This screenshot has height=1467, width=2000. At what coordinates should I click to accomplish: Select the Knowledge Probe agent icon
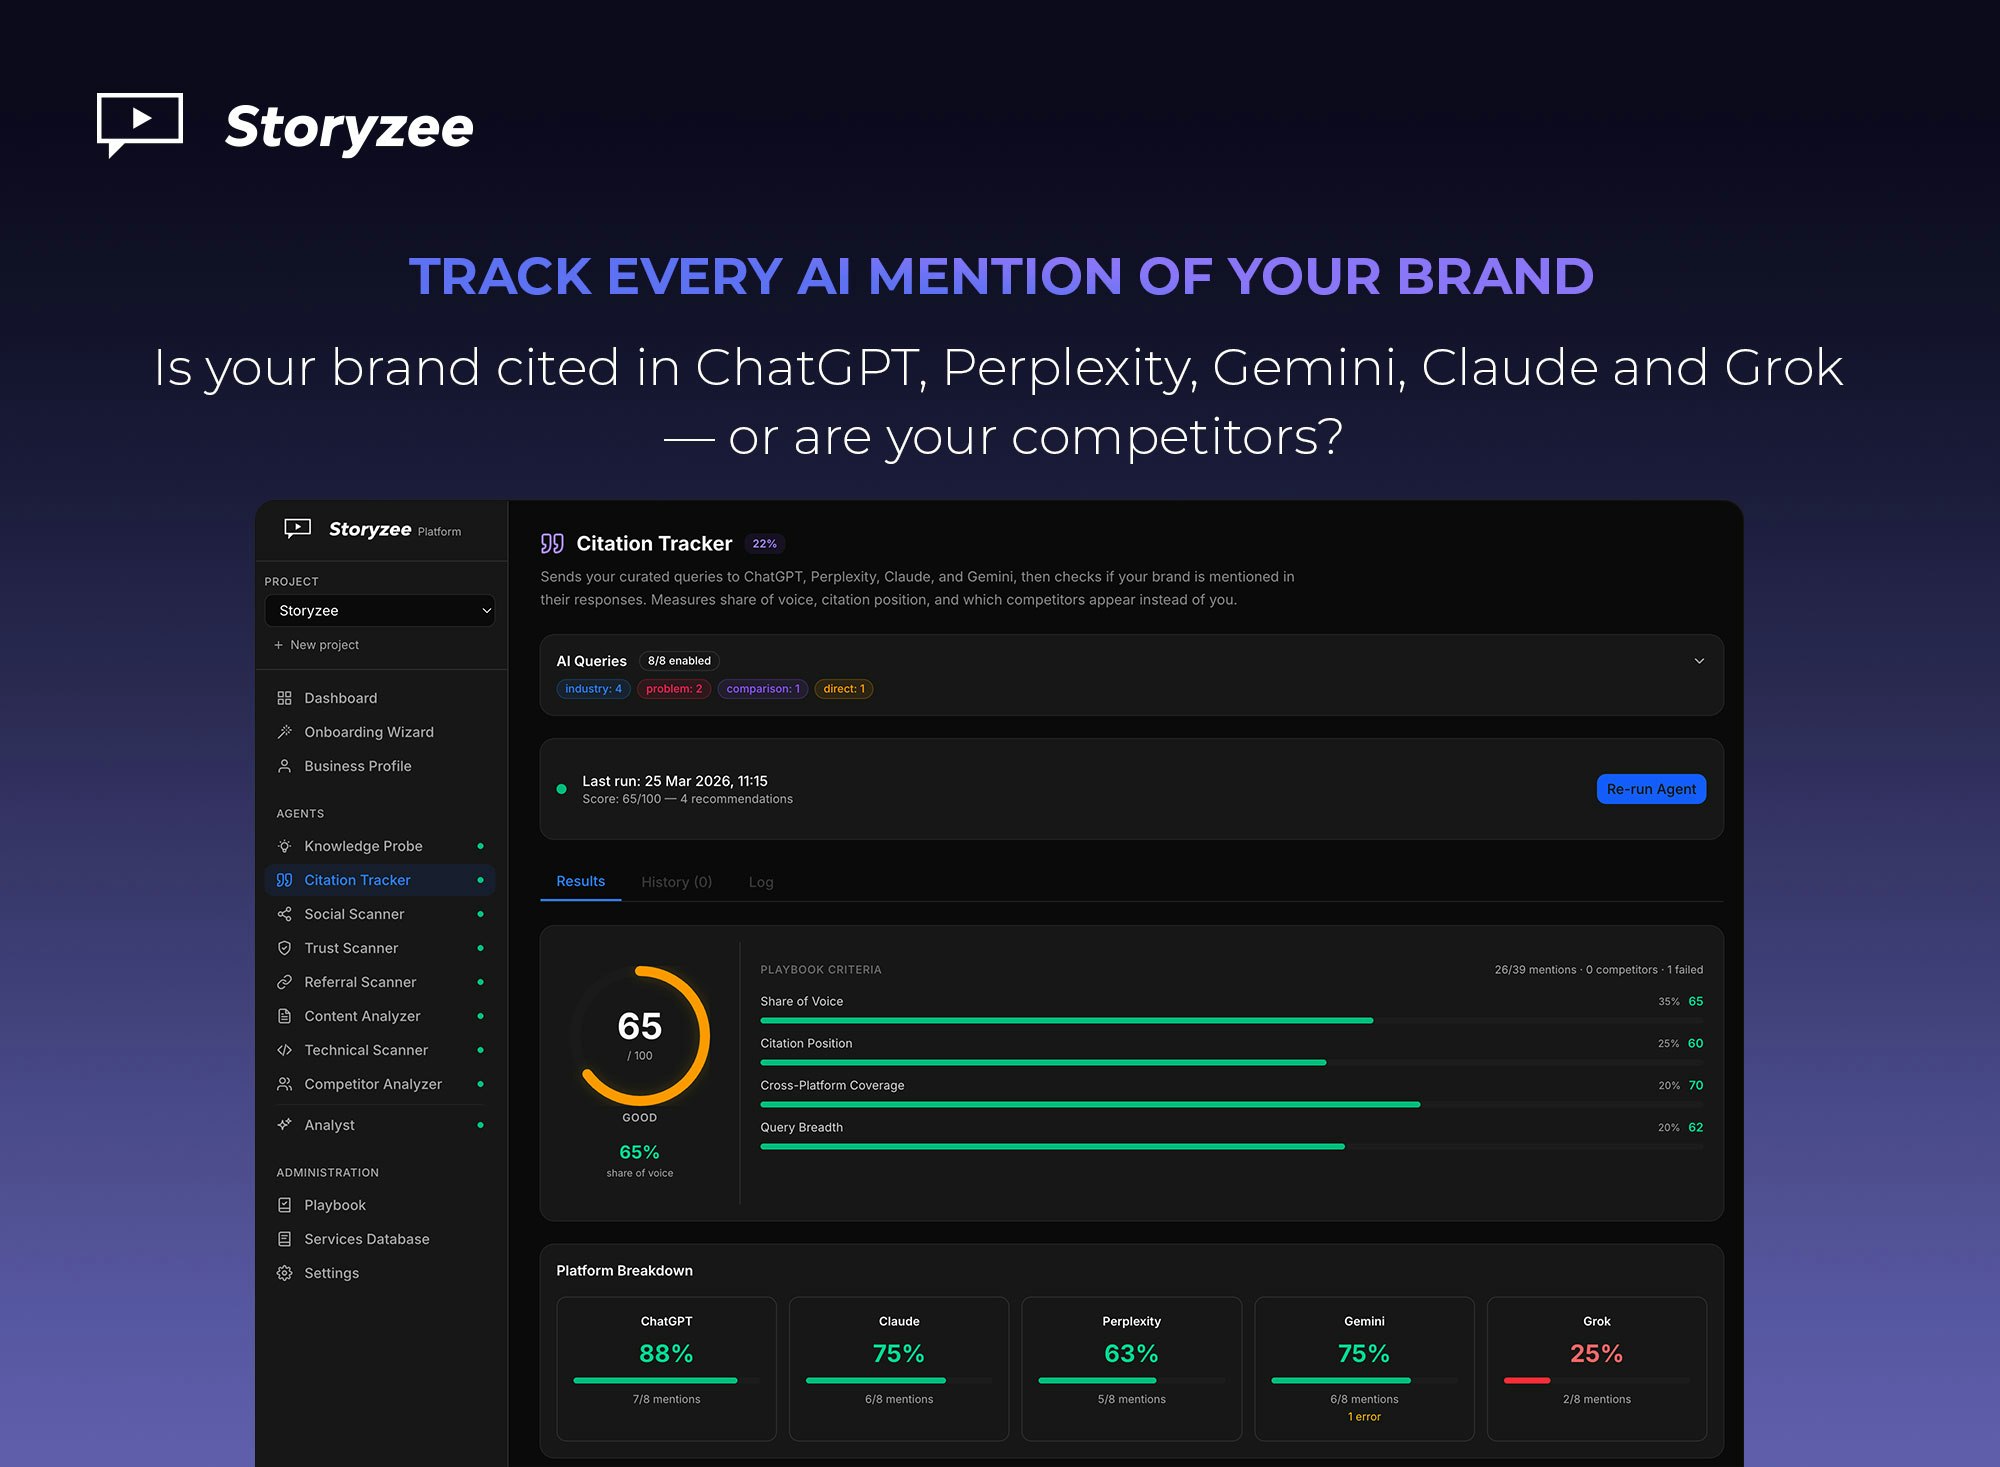[285, 845]
